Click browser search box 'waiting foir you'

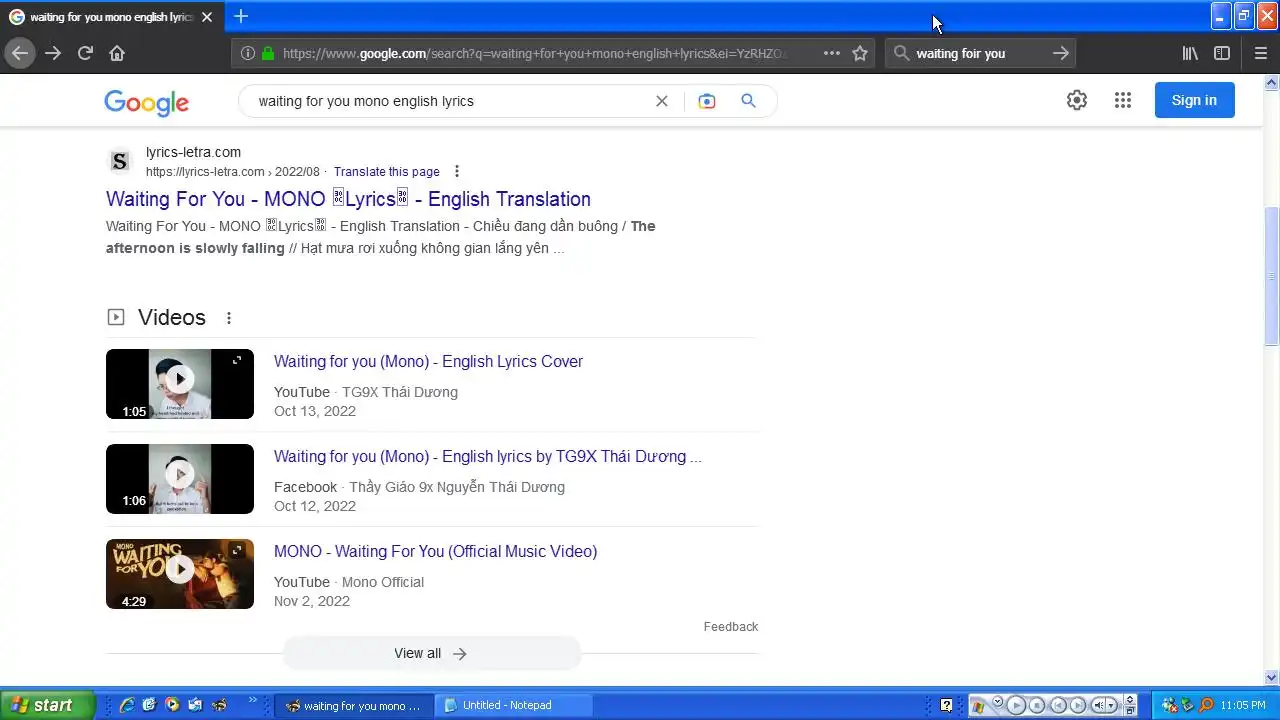[980, 53]
